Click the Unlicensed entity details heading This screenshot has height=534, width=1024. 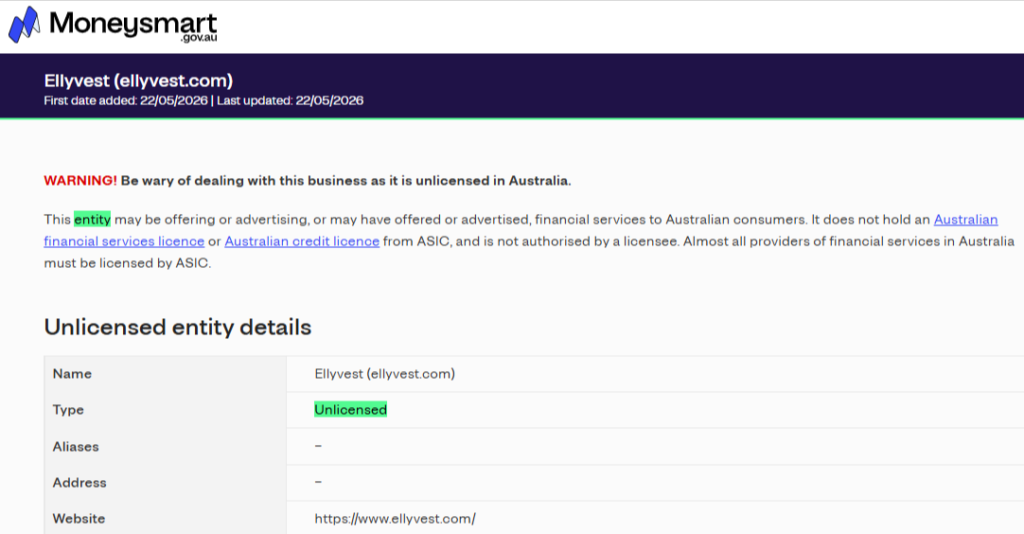(178, 327)
